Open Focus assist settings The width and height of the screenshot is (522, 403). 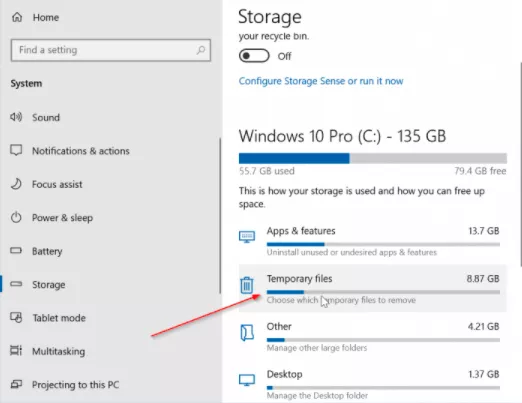[57, 184]
